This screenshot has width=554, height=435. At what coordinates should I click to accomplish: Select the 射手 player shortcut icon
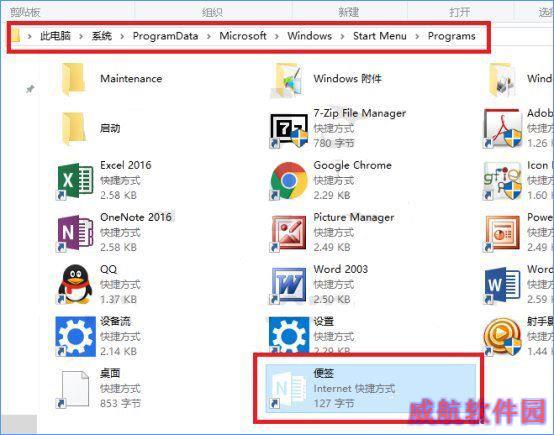(502, 336)
